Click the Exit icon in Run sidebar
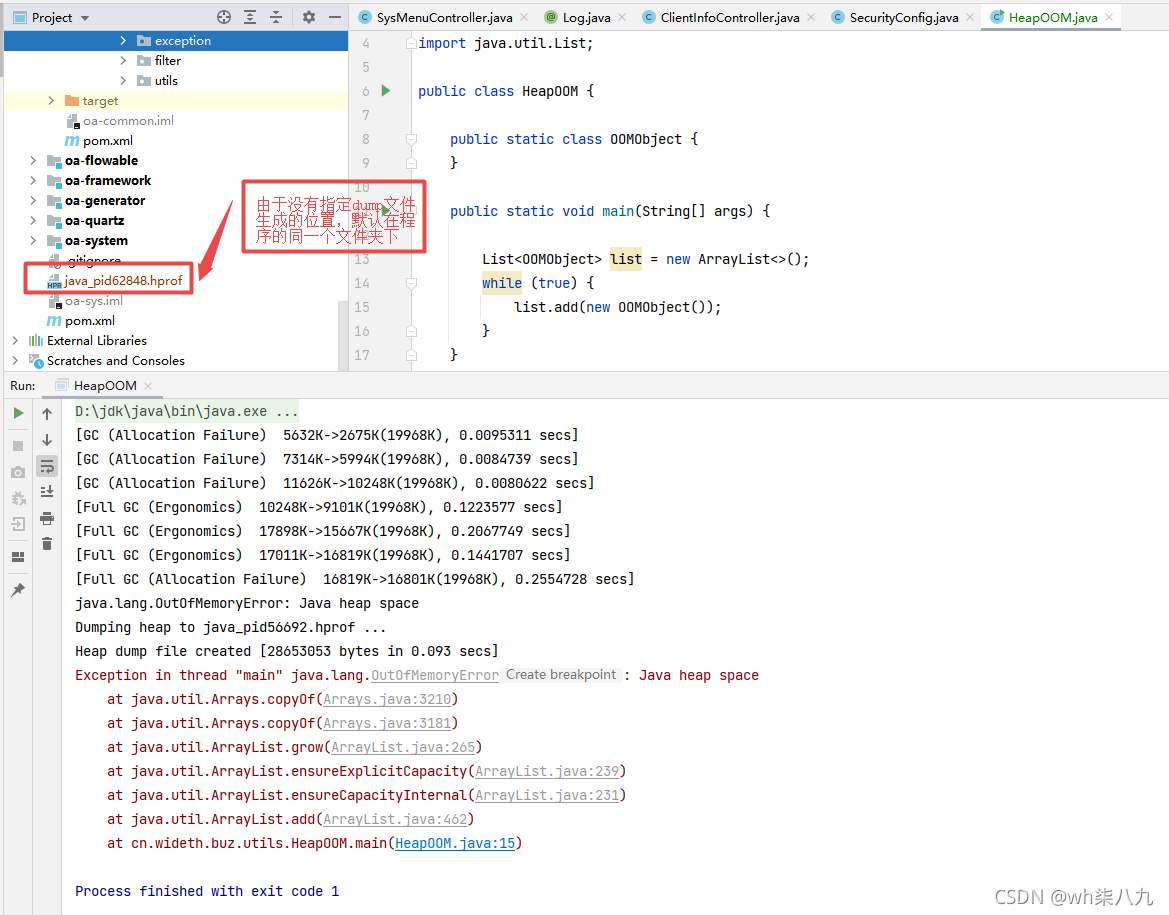 tap(19, 523)
